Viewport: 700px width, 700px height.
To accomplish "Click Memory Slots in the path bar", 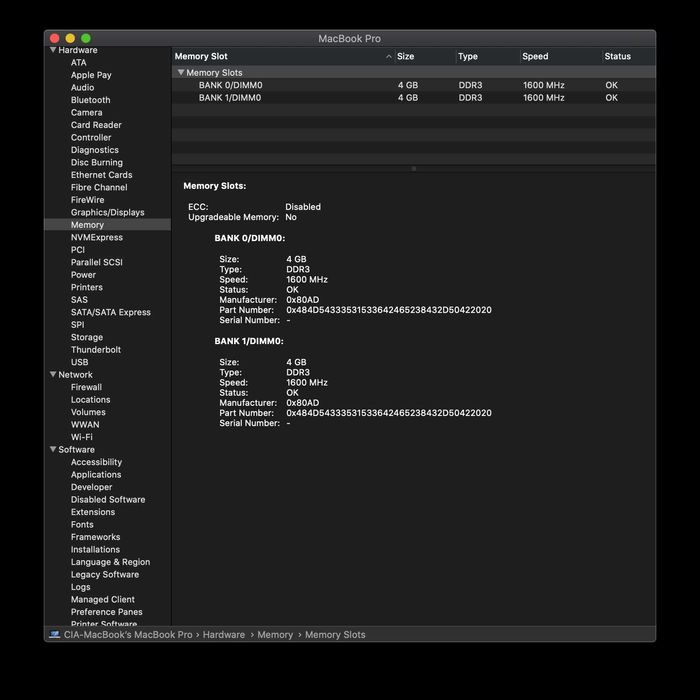I will point(335,634).
